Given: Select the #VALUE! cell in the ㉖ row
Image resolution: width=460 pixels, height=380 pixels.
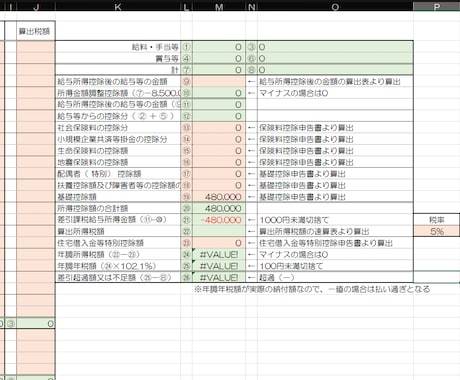Looking at the screenshot, I should [x=219, y=277].
